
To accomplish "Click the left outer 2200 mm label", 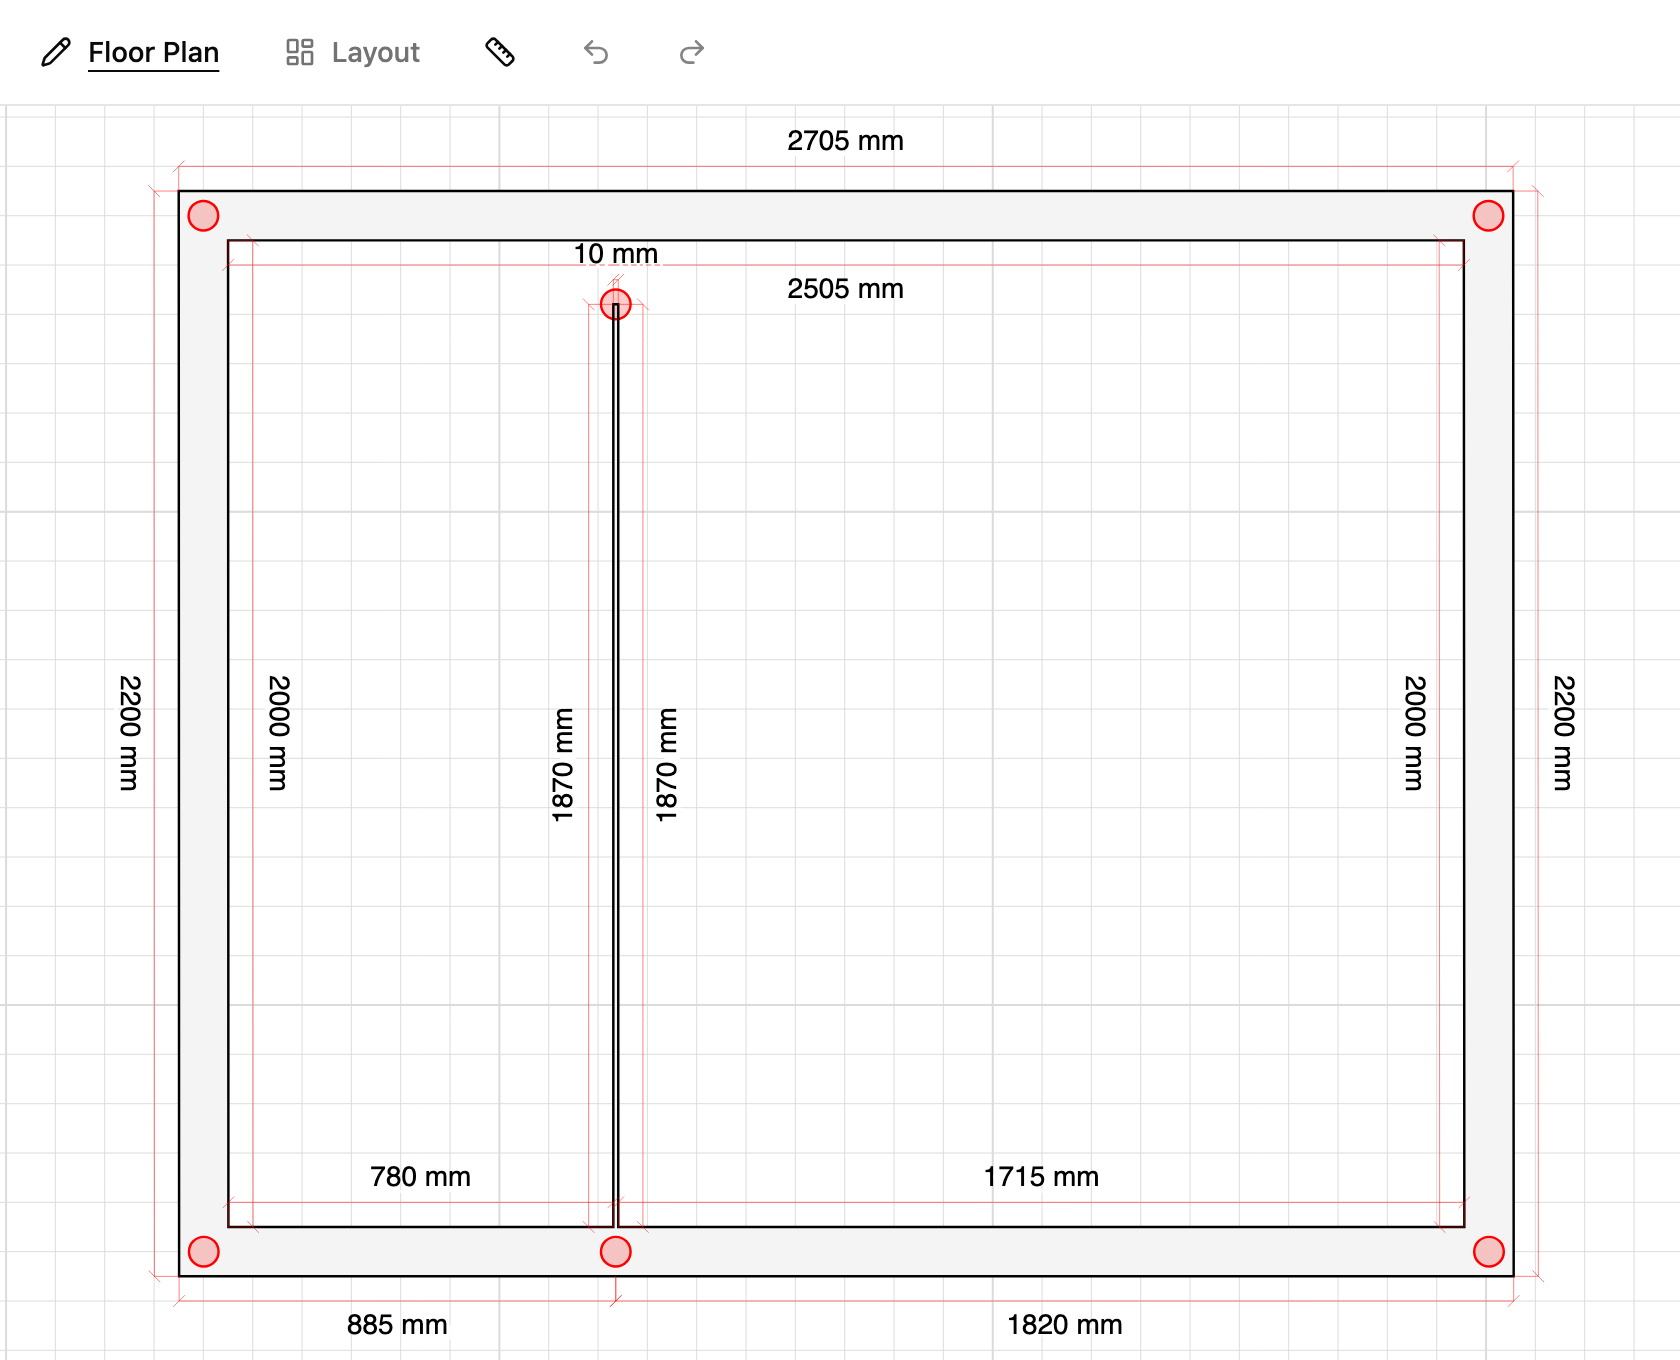I will tap(130, 733).
